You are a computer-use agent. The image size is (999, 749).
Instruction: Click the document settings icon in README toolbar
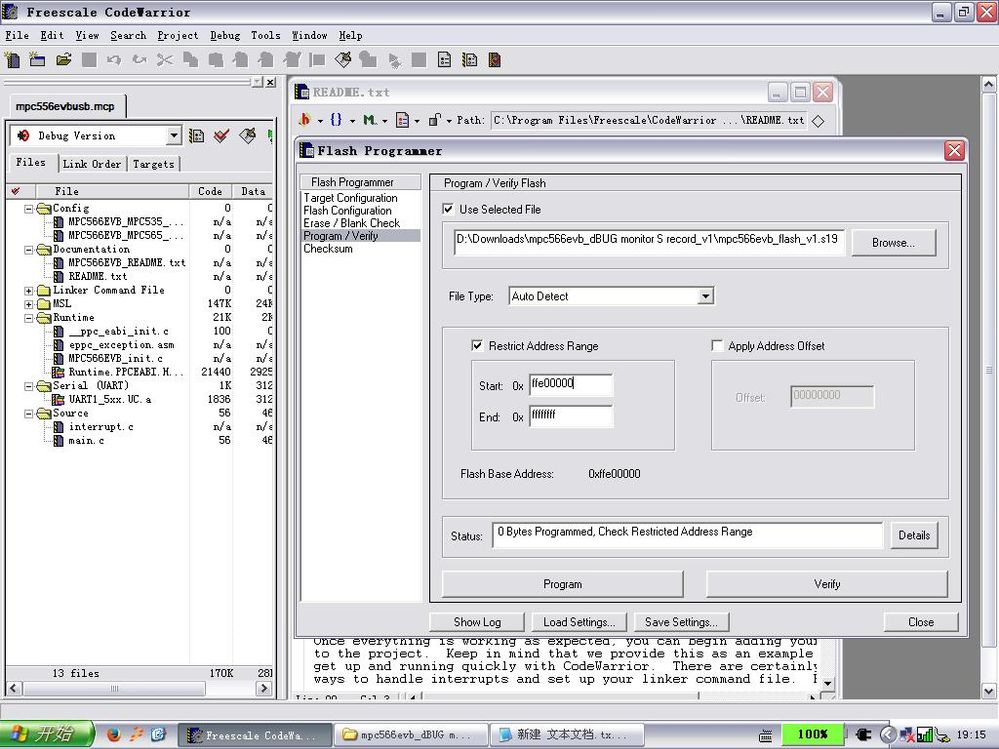pyautogui.click(x=403, y=120)
